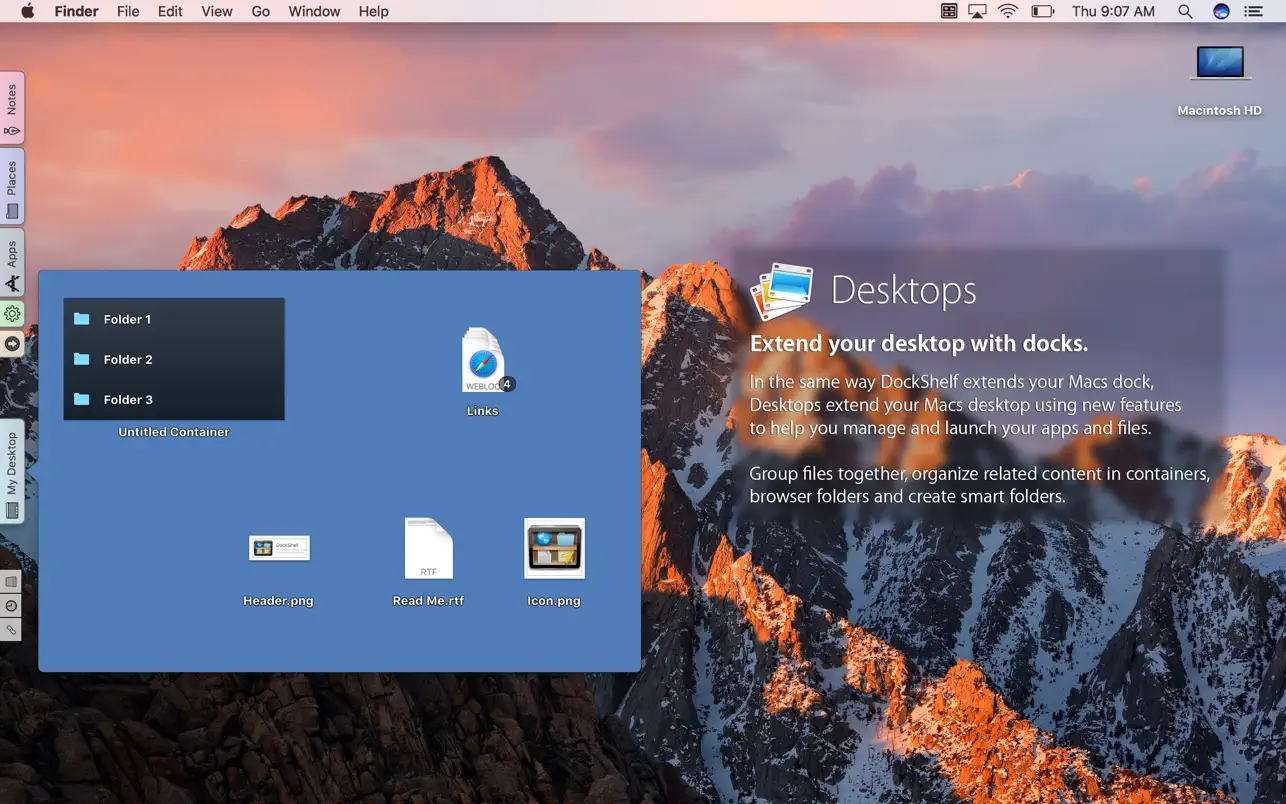Open the View menu
1286x804 pixels.
pyautogui.click(x=217, y=11)
